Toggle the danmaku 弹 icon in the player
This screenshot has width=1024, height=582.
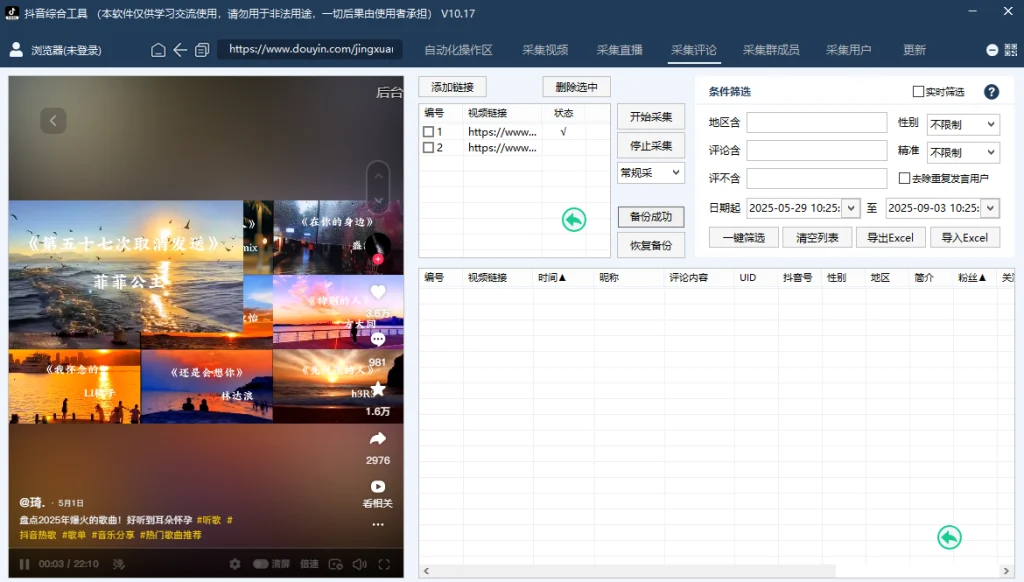[118, 564]
